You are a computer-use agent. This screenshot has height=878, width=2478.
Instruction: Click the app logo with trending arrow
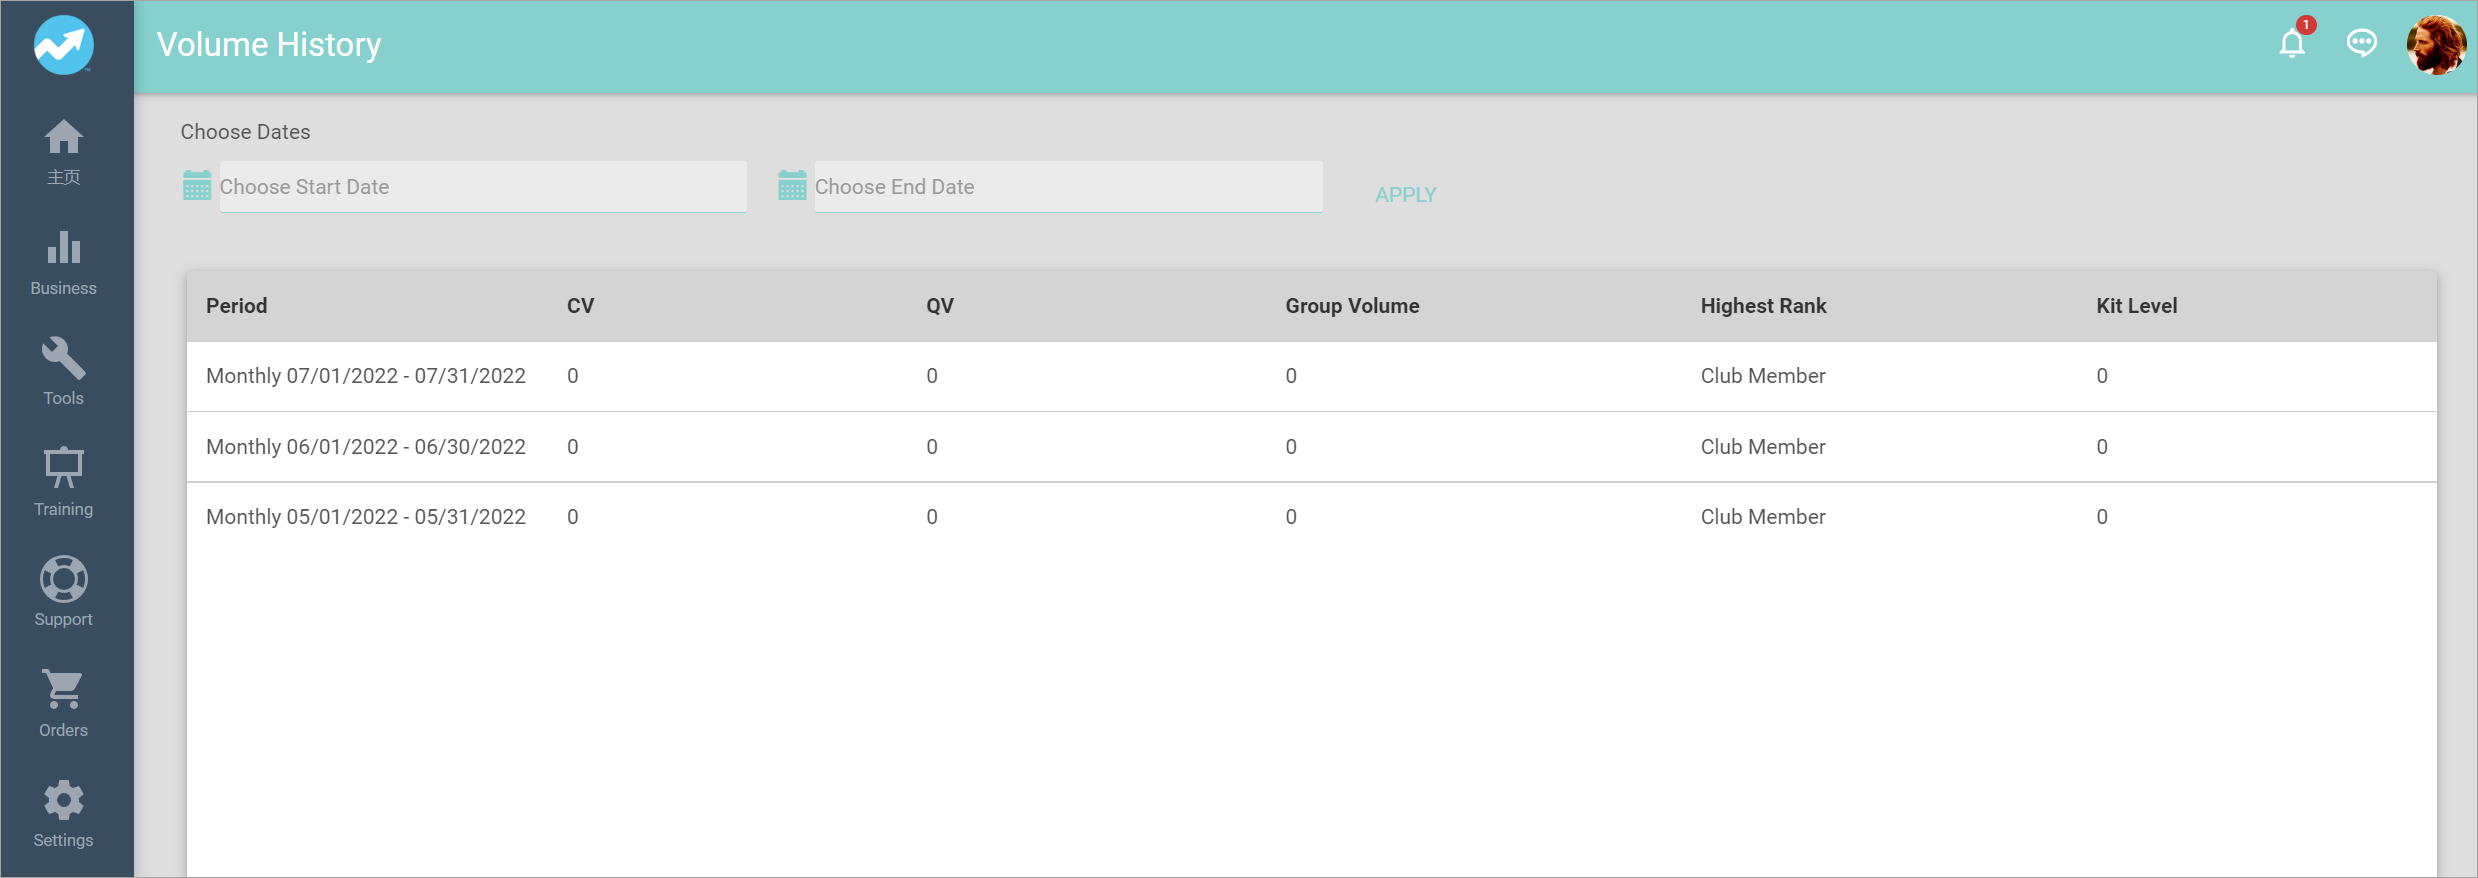click(64, 45)
